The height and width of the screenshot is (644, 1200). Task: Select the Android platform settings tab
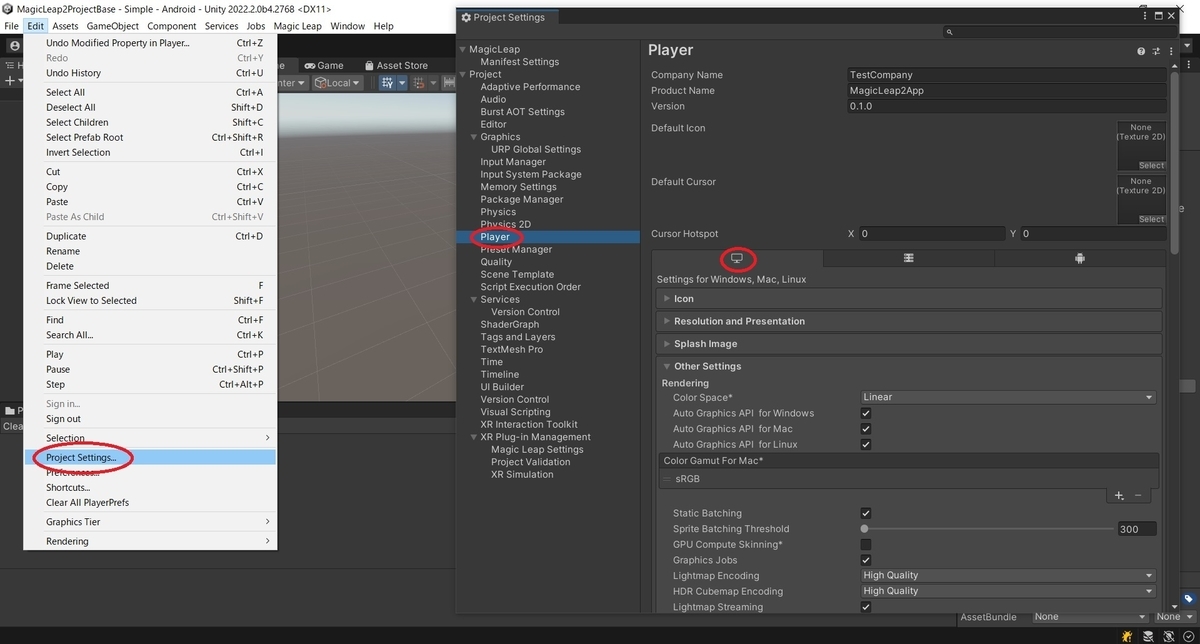coord(1080,258)
